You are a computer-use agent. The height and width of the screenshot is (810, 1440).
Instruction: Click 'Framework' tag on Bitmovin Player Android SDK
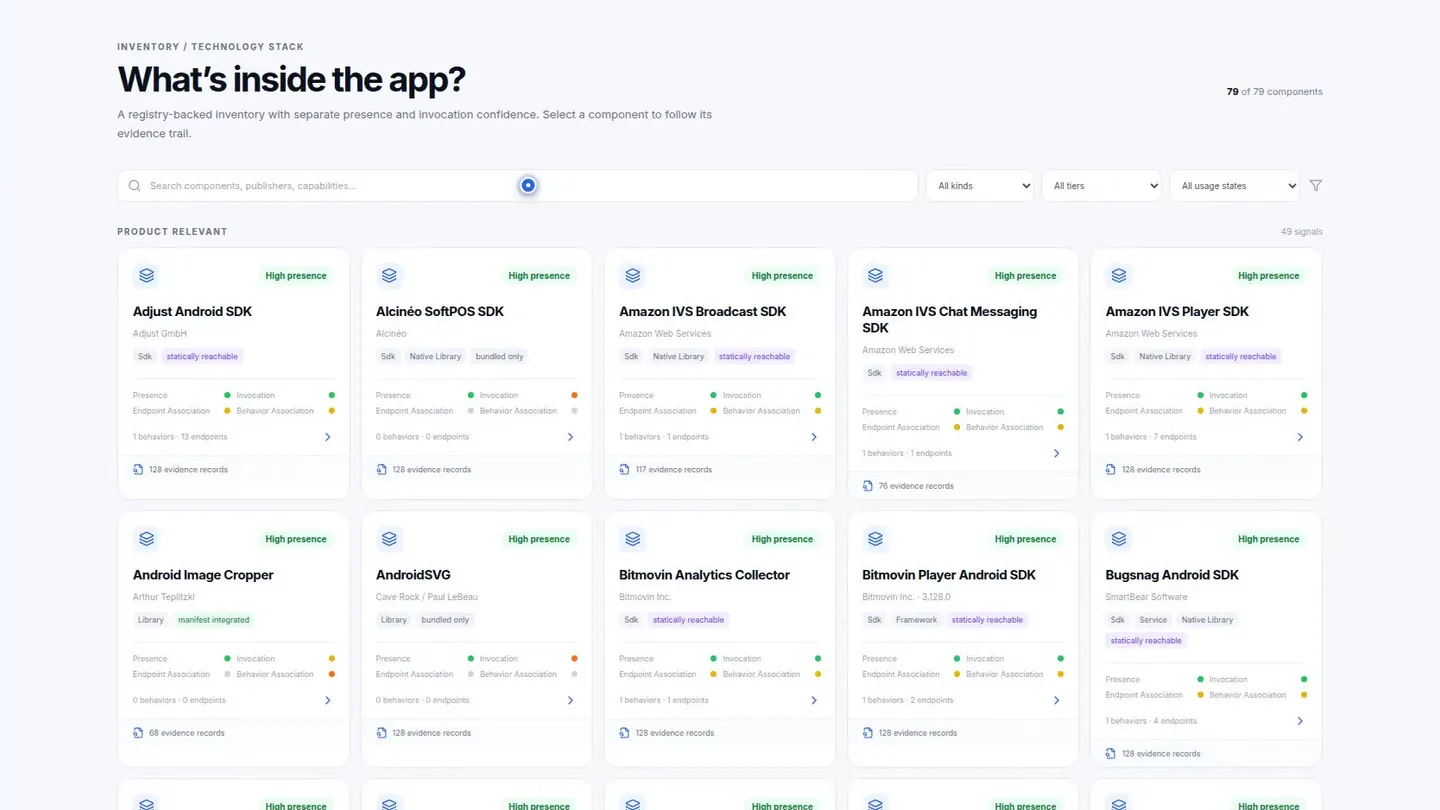click(x=916, y=620)
